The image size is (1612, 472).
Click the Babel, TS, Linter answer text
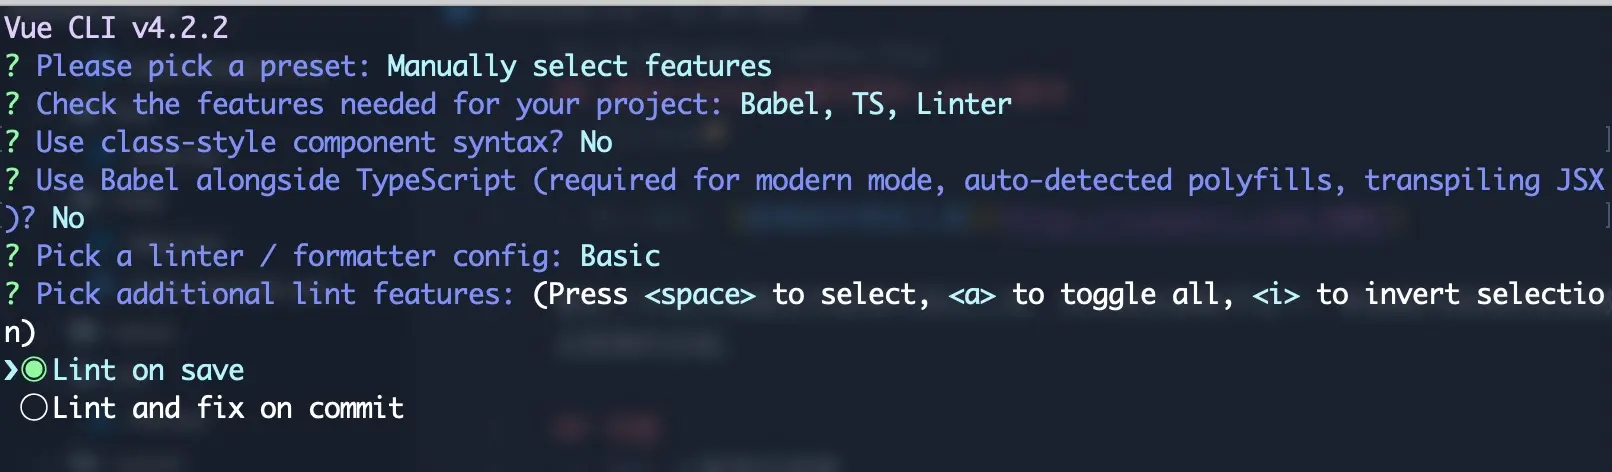point(876,104)
